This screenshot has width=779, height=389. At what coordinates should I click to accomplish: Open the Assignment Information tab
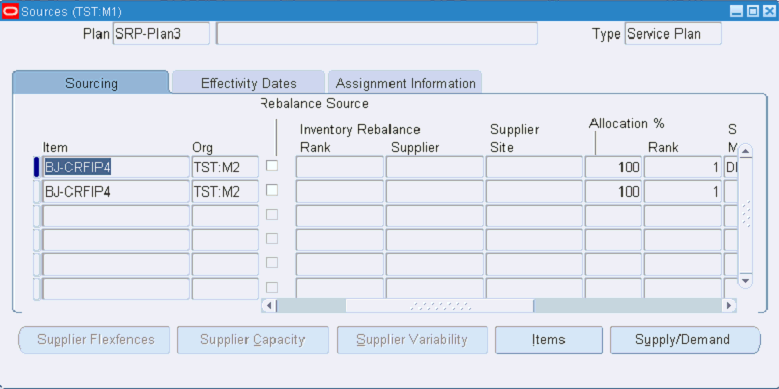pos(405,83)
